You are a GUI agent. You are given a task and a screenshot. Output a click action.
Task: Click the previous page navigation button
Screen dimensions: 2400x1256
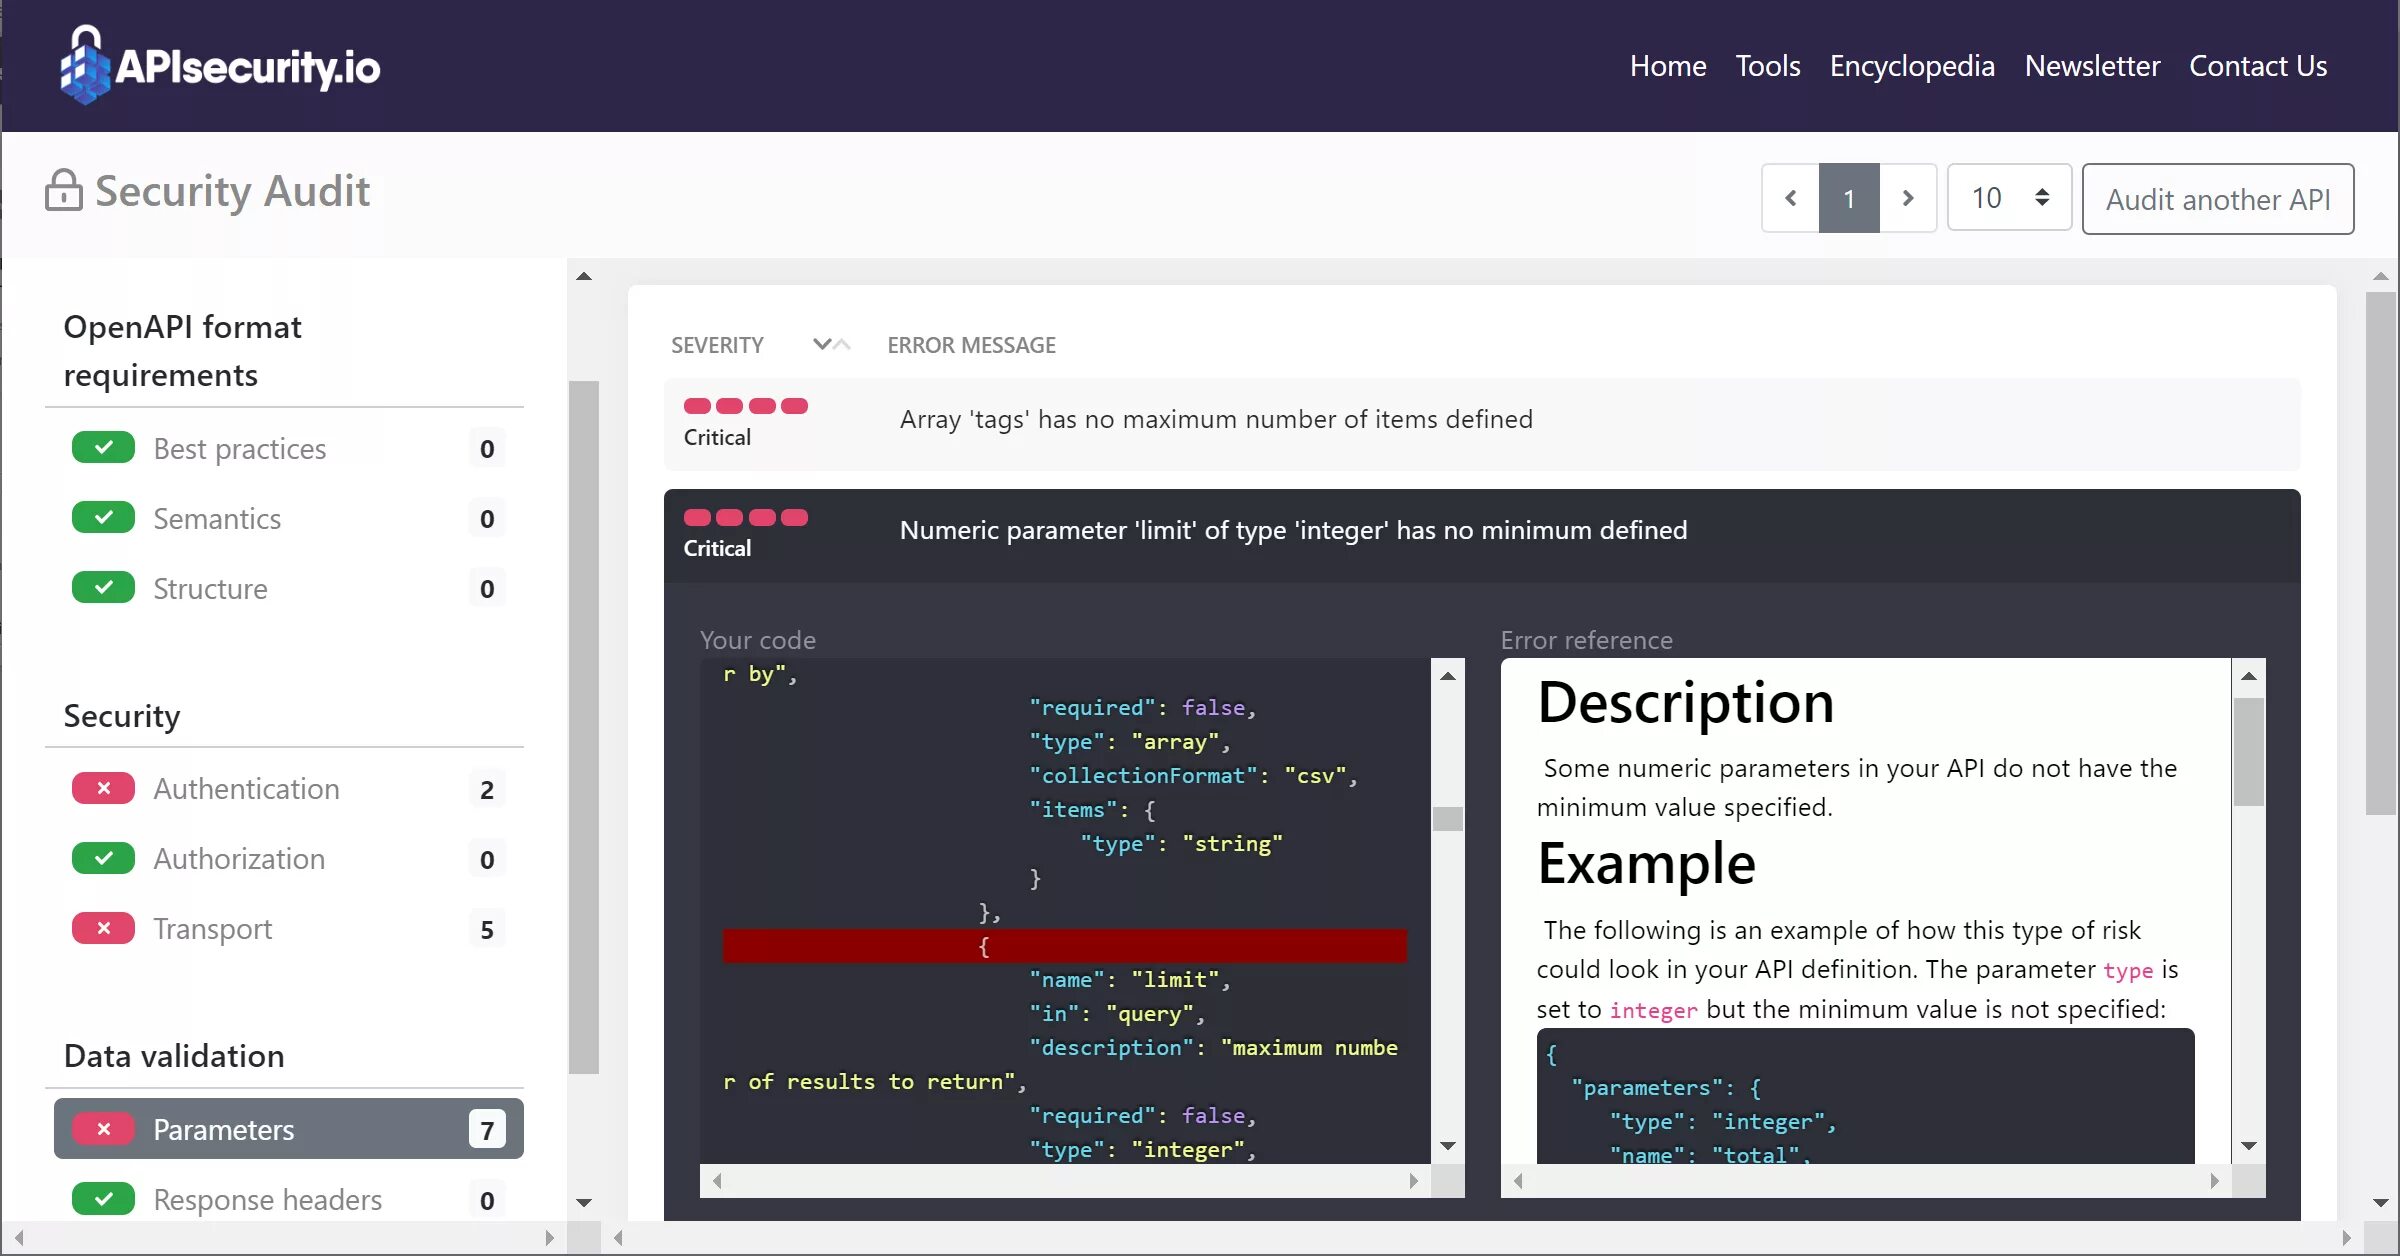(1790, 197)
